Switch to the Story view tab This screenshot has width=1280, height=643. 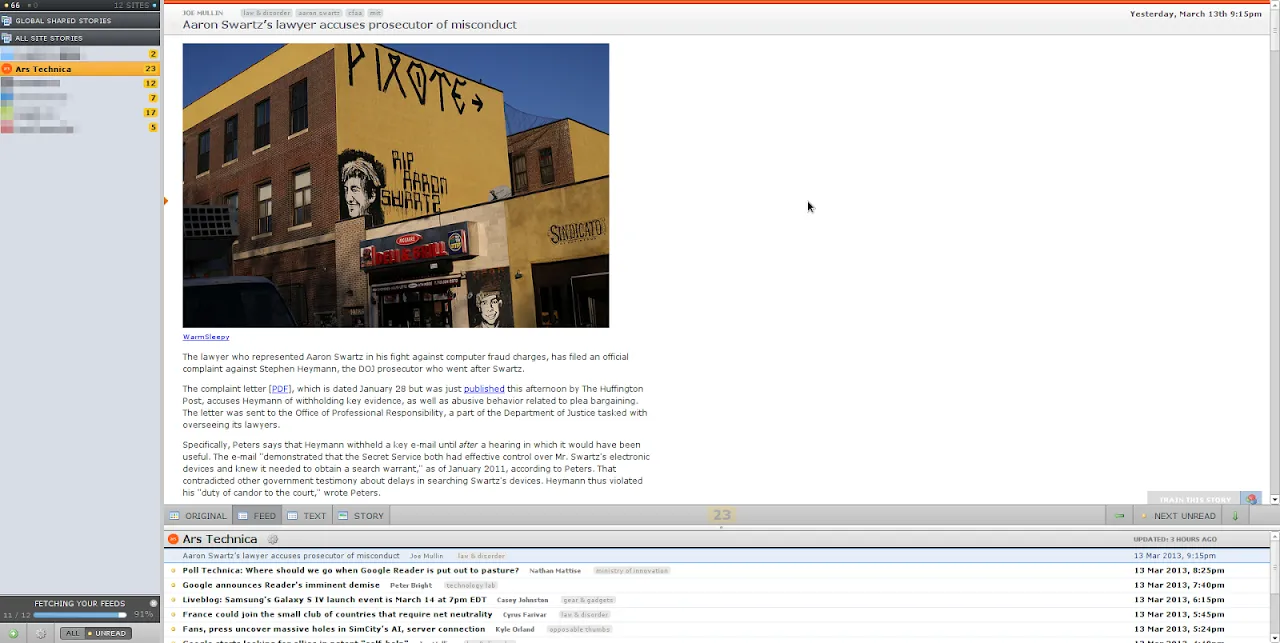point(361,516)
